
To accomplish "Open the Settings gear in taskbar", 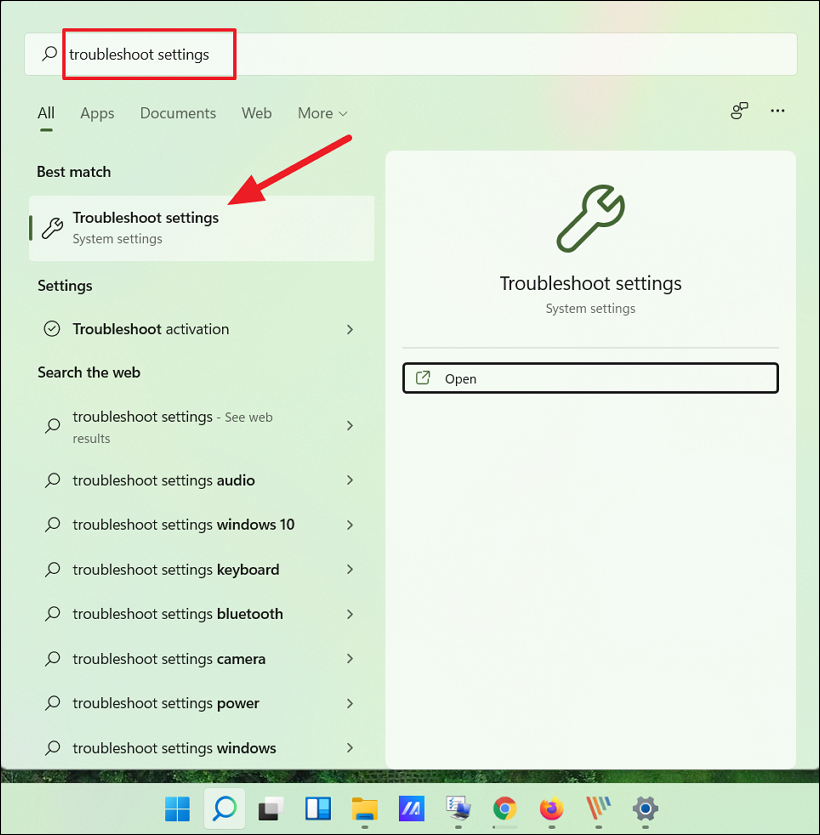I will 645,809.
